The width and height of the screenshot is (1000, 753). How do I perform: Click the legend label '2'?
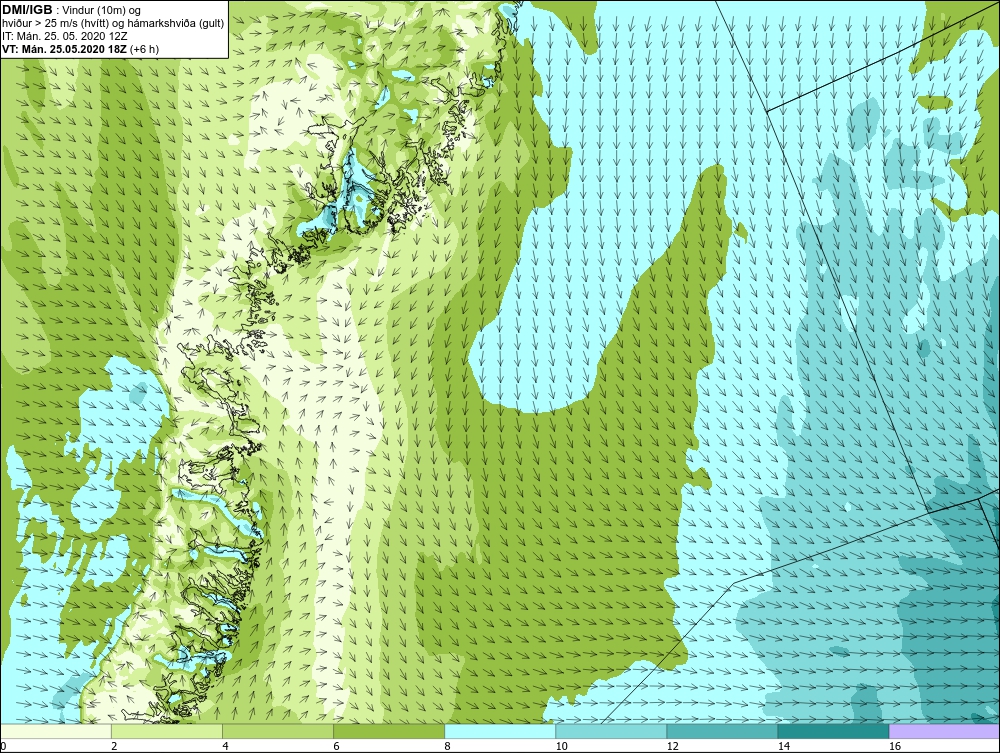pos(114,746)
